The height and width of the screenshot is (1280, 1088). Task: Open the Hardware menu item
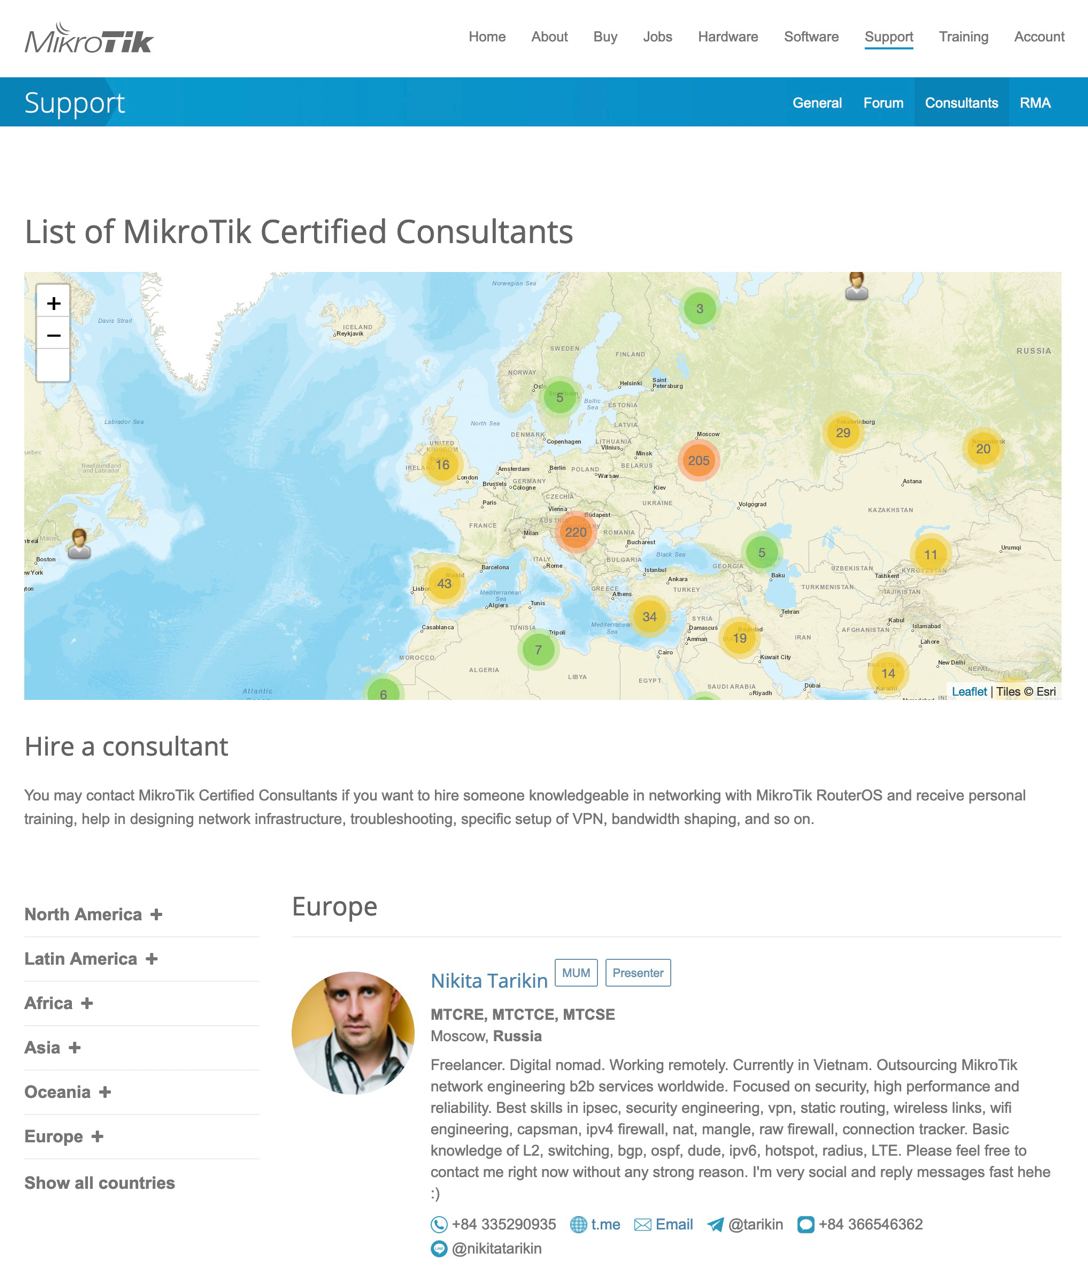tap(728, 37)
